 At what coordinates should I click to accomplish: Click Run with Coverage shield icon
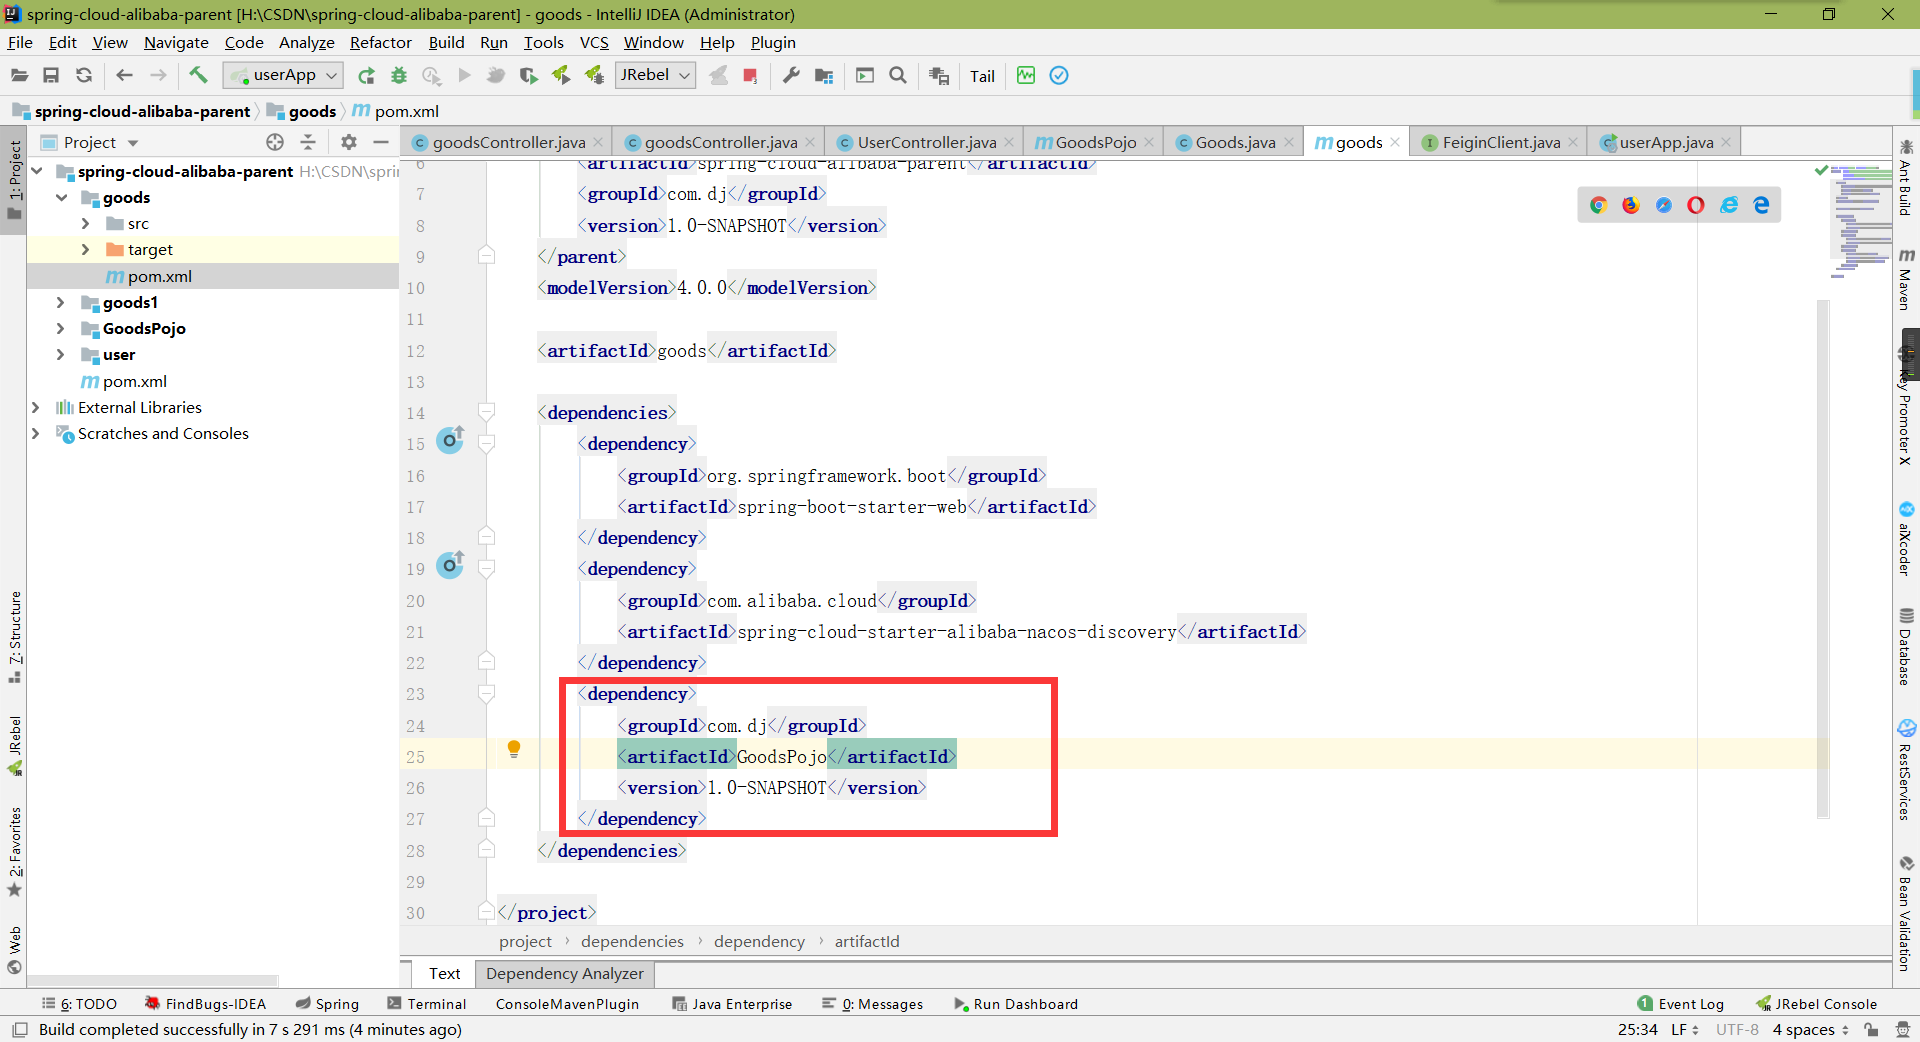pos(528,75)
